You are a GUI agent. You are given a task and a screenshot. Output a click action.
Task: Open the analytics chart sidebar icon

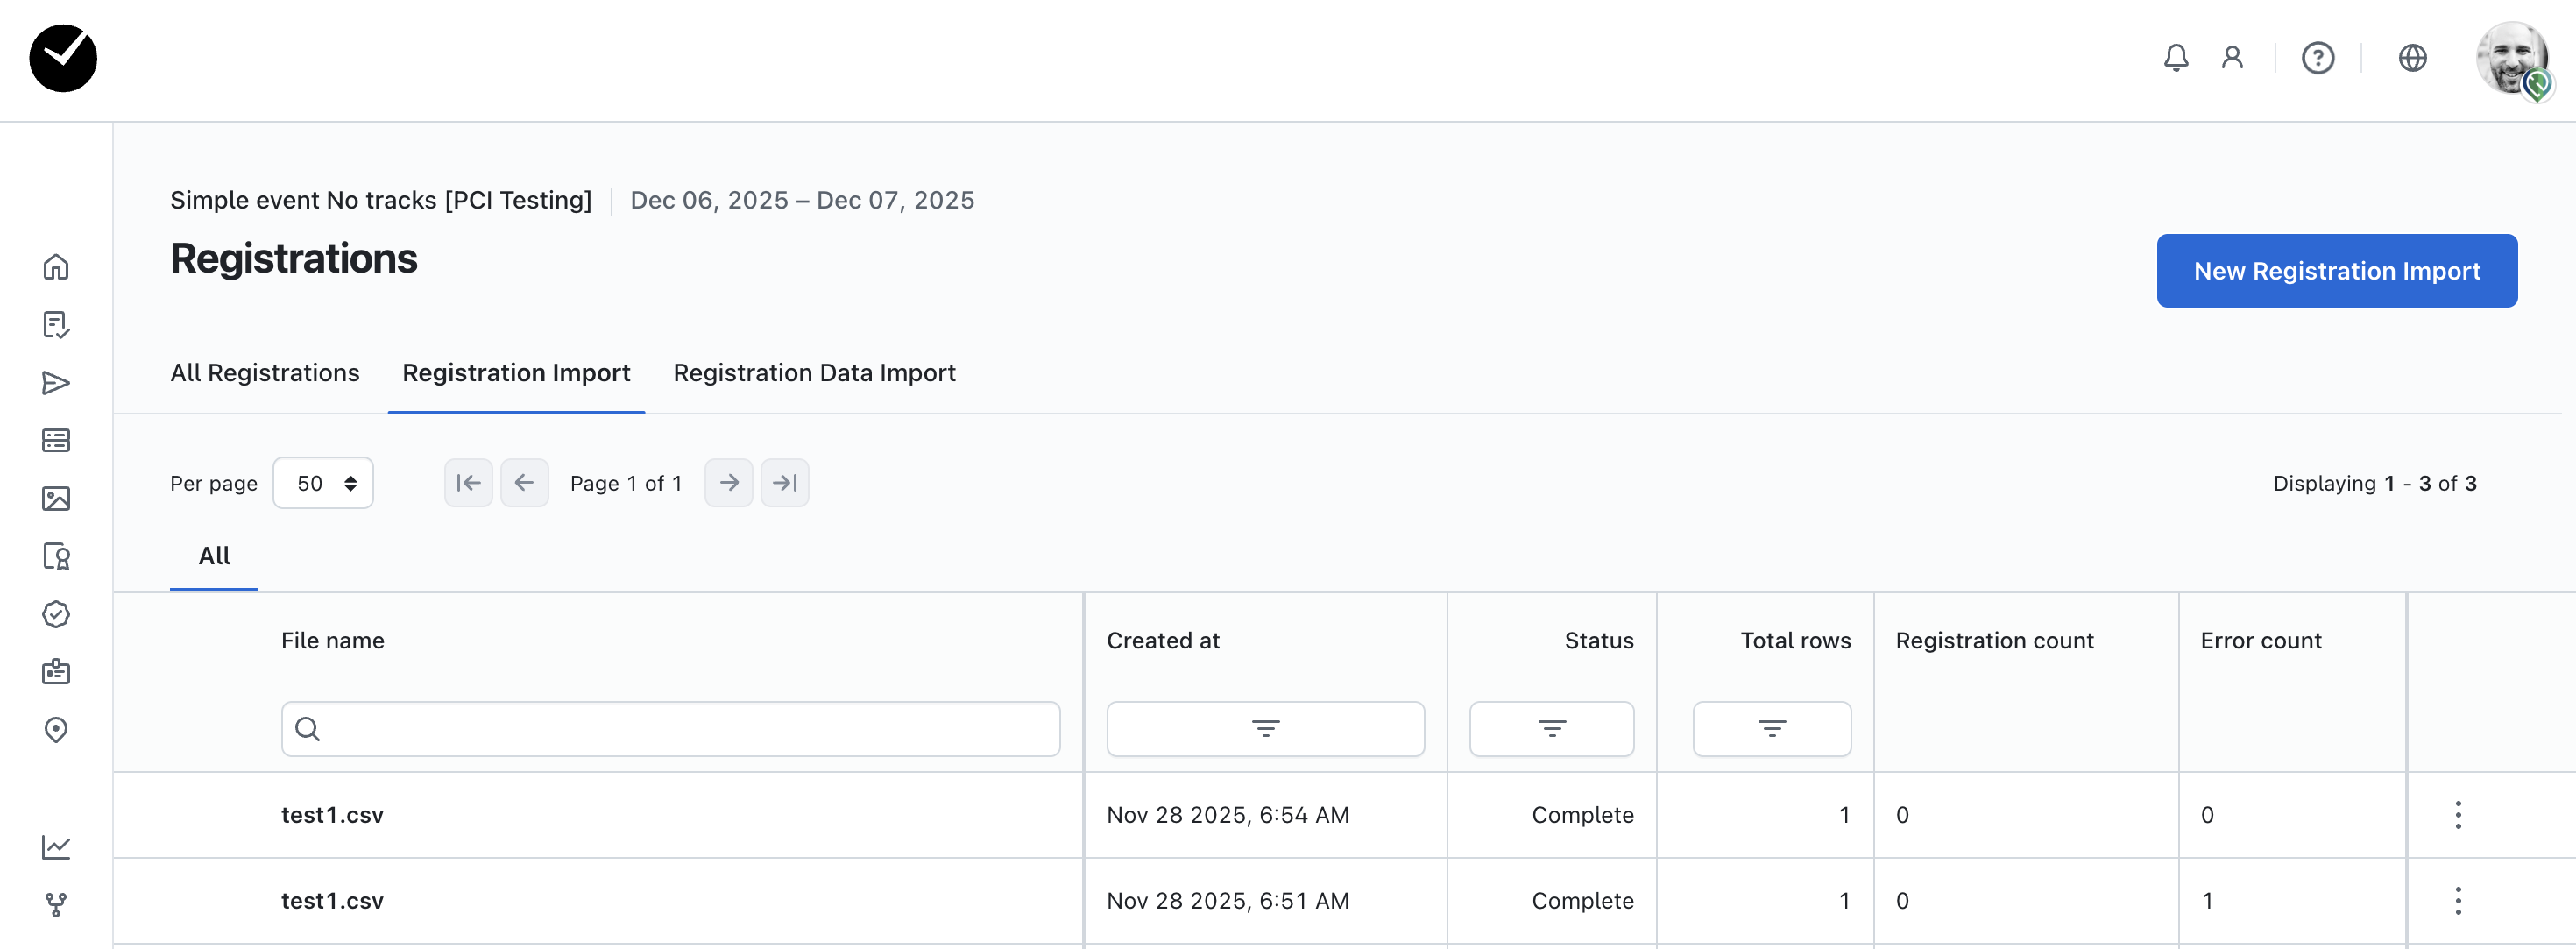56,847
